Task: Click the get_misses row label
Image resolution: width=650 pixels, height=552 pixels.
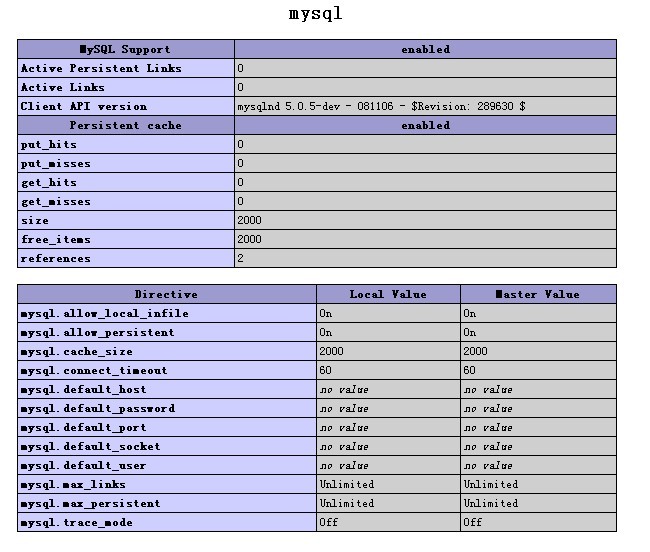Action: 56,201
